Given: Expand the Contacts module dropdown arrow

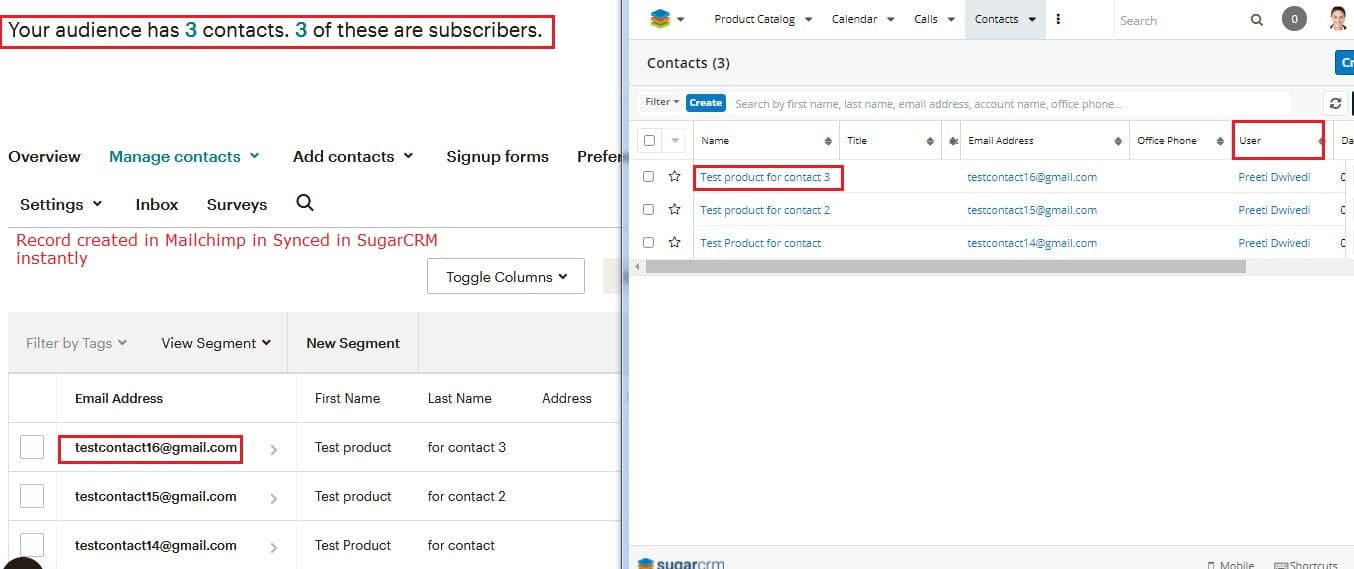Looking at the screenshot, I should tap(1032, 19).
